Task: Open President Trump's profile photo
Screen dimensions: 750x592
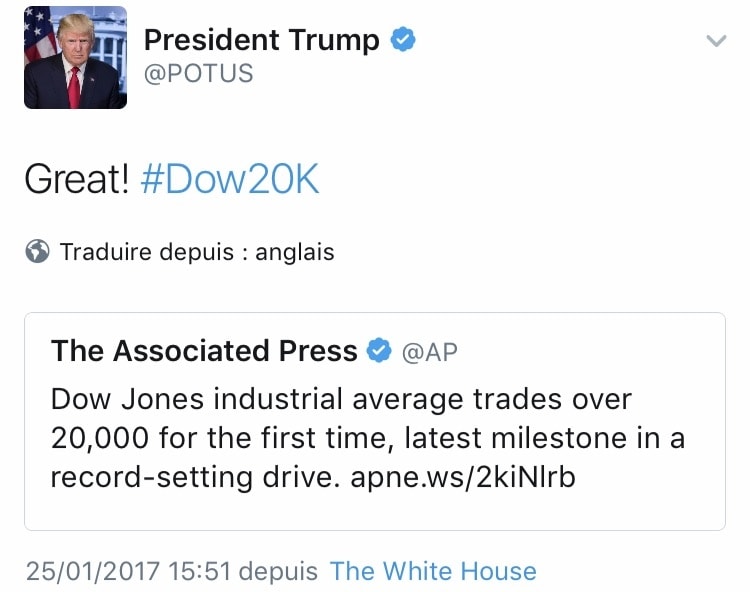Action: click(75, 57)
